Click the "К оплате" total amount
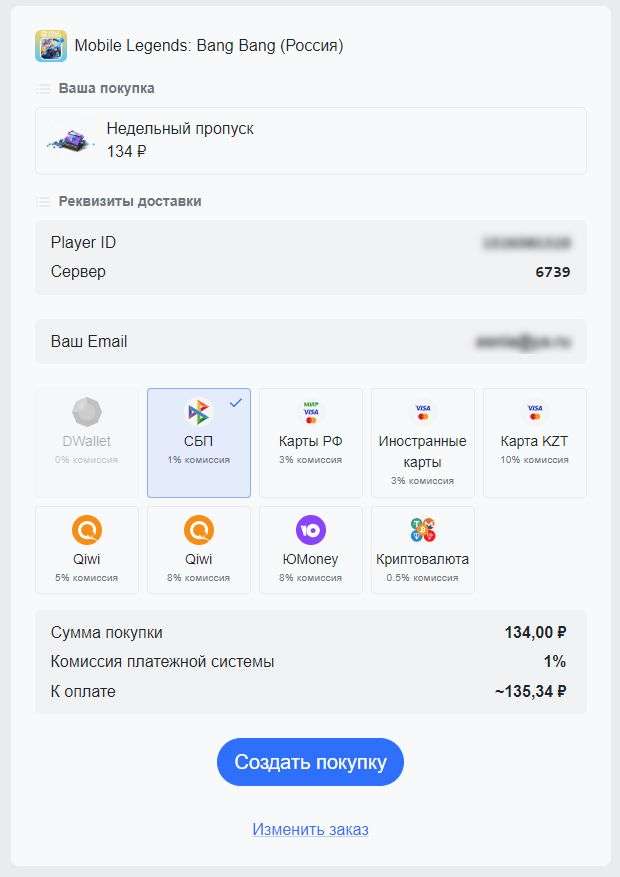The image size is (620, 877). (530, 691)
